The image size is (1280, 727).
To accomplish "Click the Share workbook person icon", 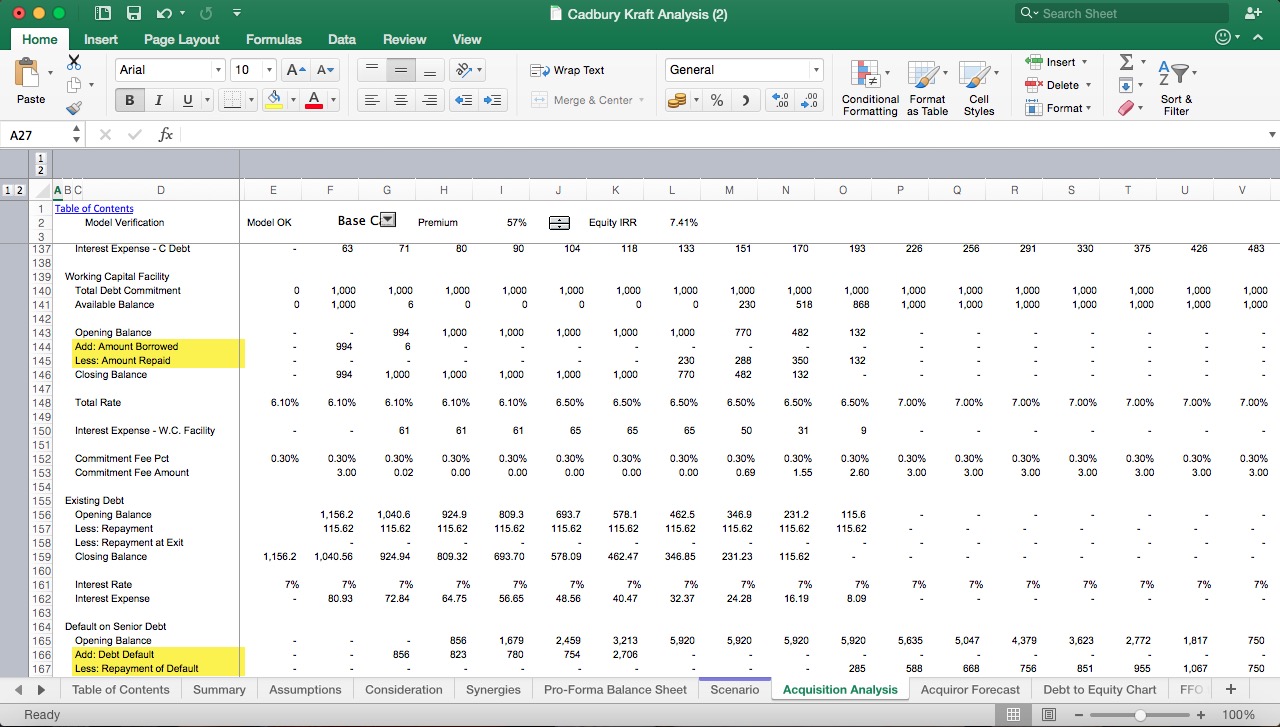I will click(1253, 14).
